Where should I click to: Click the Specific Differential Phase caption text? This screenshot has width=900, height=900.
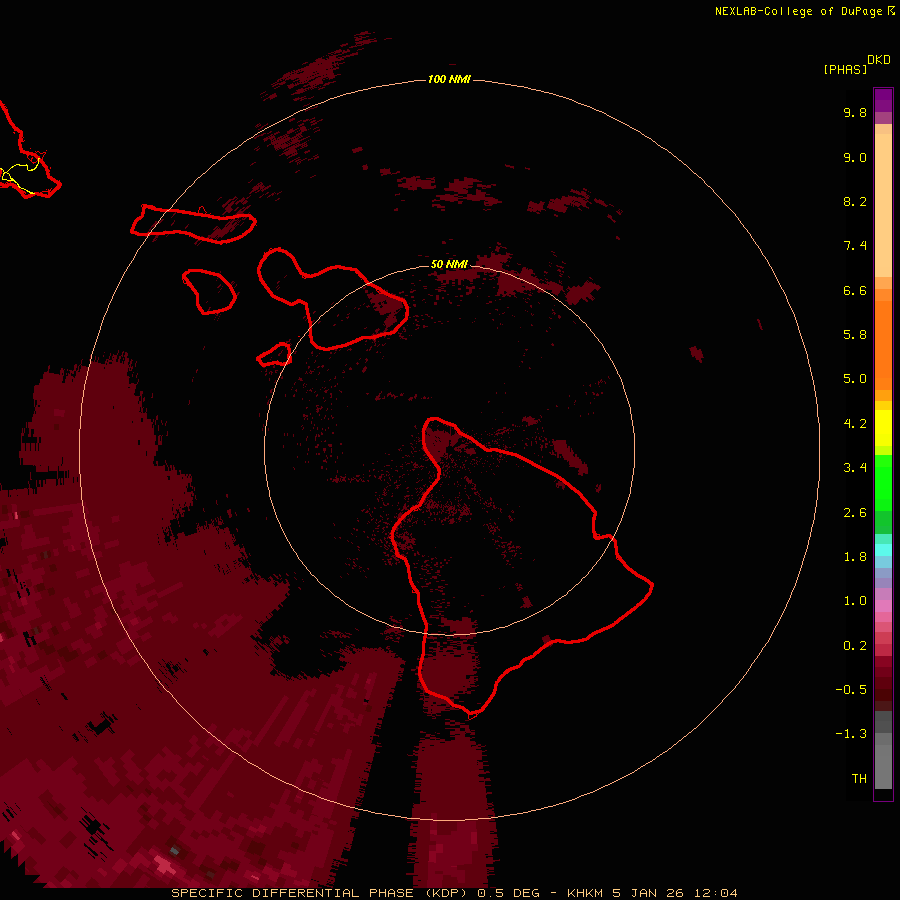point(454,893)
